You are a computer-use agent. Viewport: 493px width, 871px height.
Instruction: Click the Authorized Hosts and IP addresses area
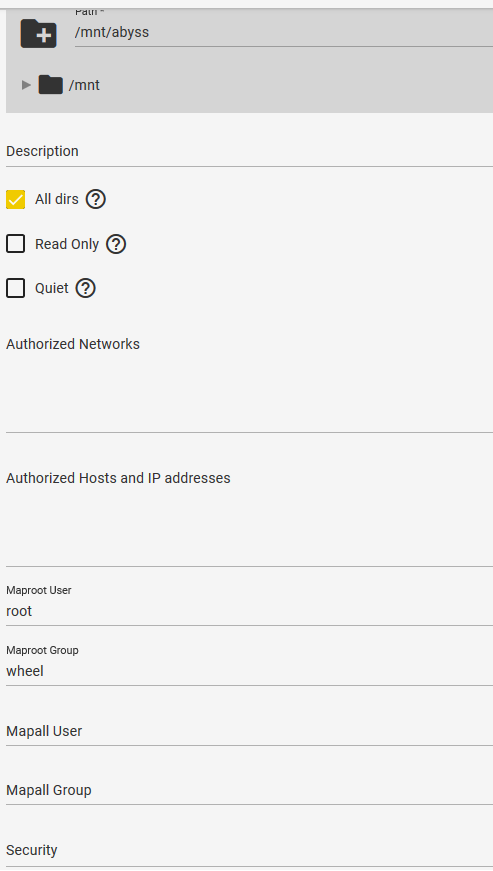pos(249,517)
